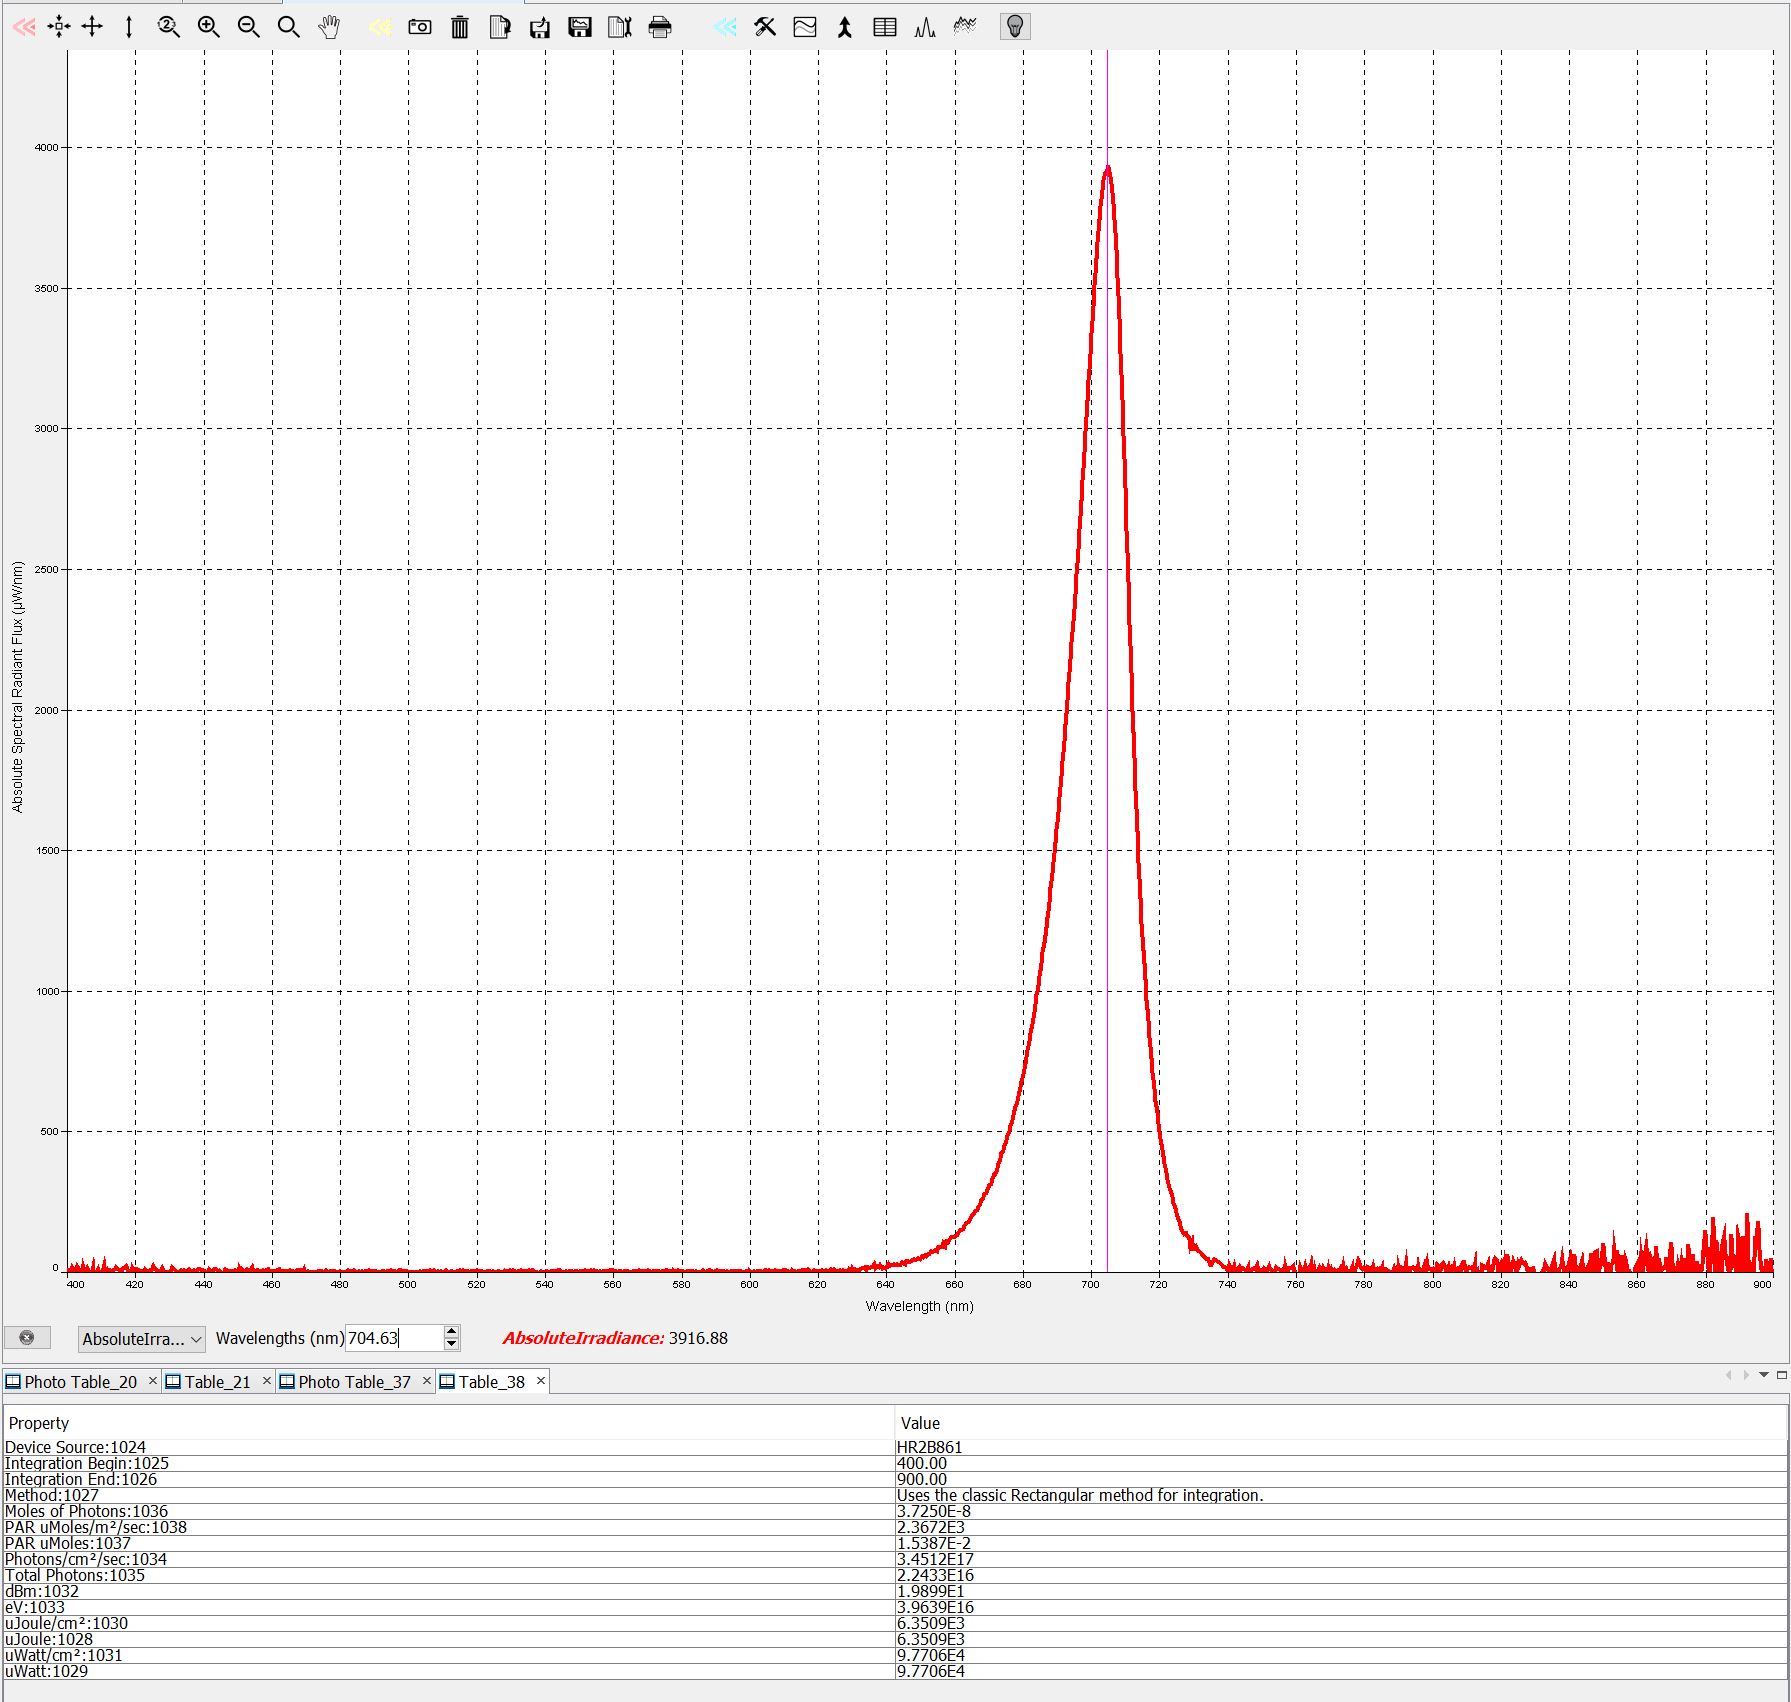
Task: Click the vertical autoscale height arrow icon
Action: coord(129,27)
